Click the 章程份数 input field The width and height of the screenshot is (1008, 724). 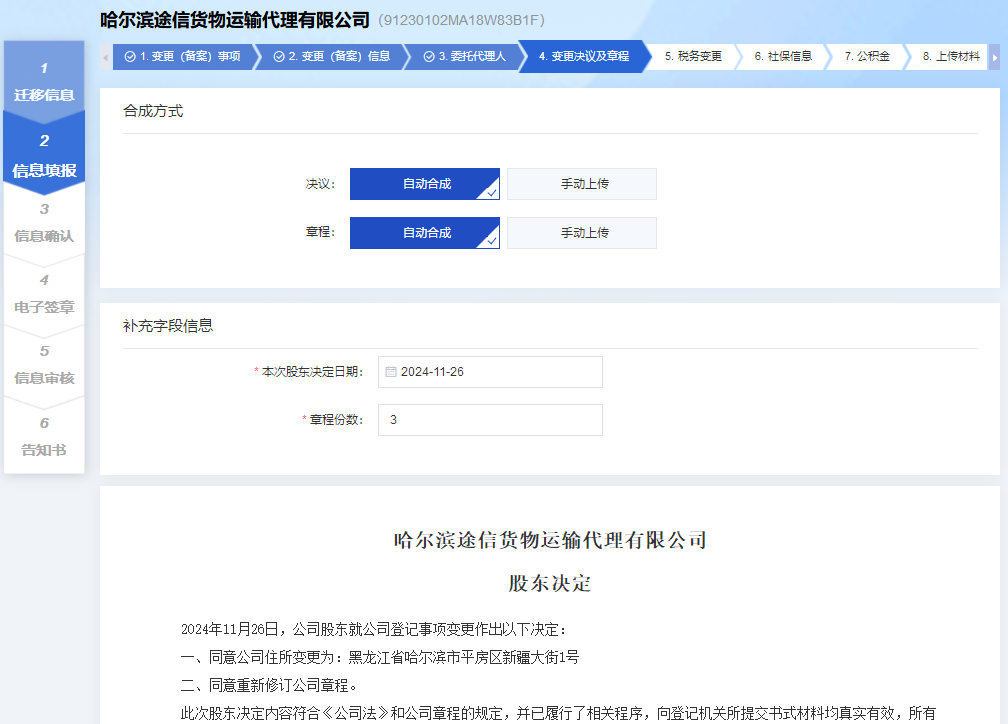490,420
